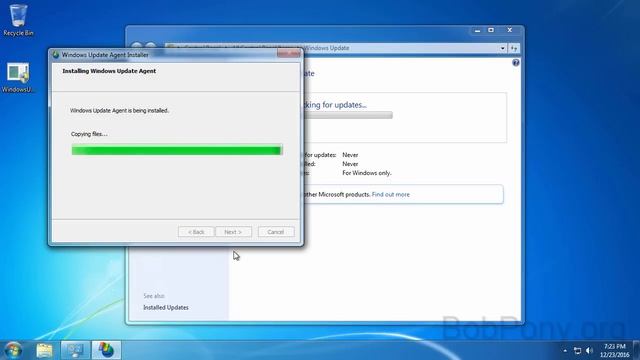Viewport: 640px width, 360px height.
Task: Click the checking for updates progress bar
Action: 348,115
